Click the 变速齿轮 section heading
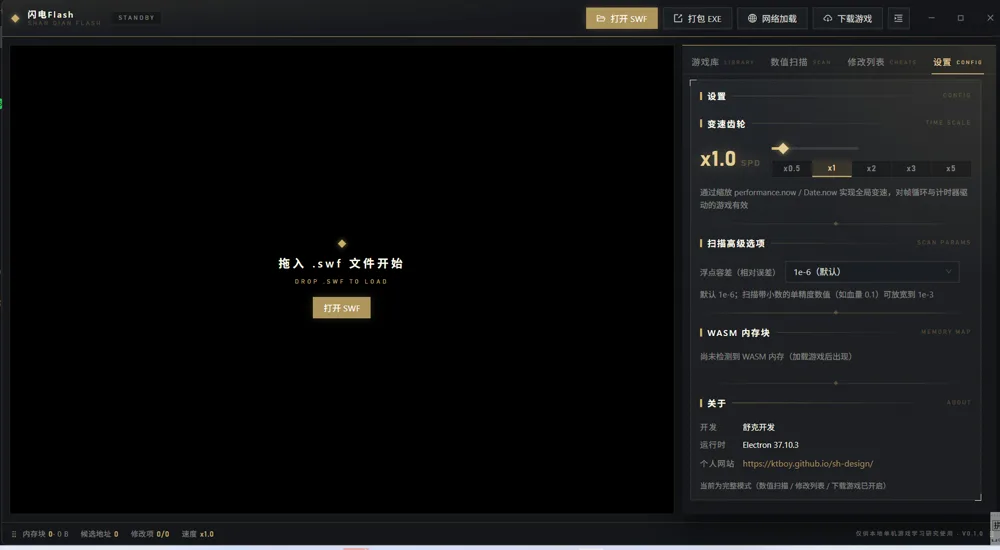1000x550 pixels. pos(726,124)
